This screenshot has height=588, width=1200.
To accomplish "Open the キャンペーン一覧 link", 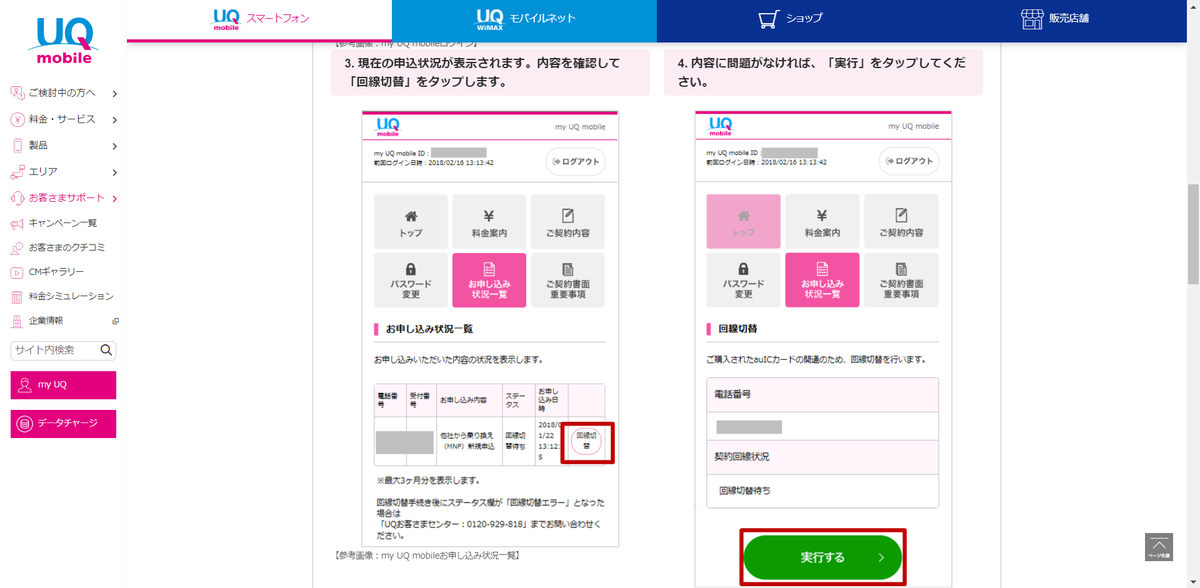I will pos(62,223).
